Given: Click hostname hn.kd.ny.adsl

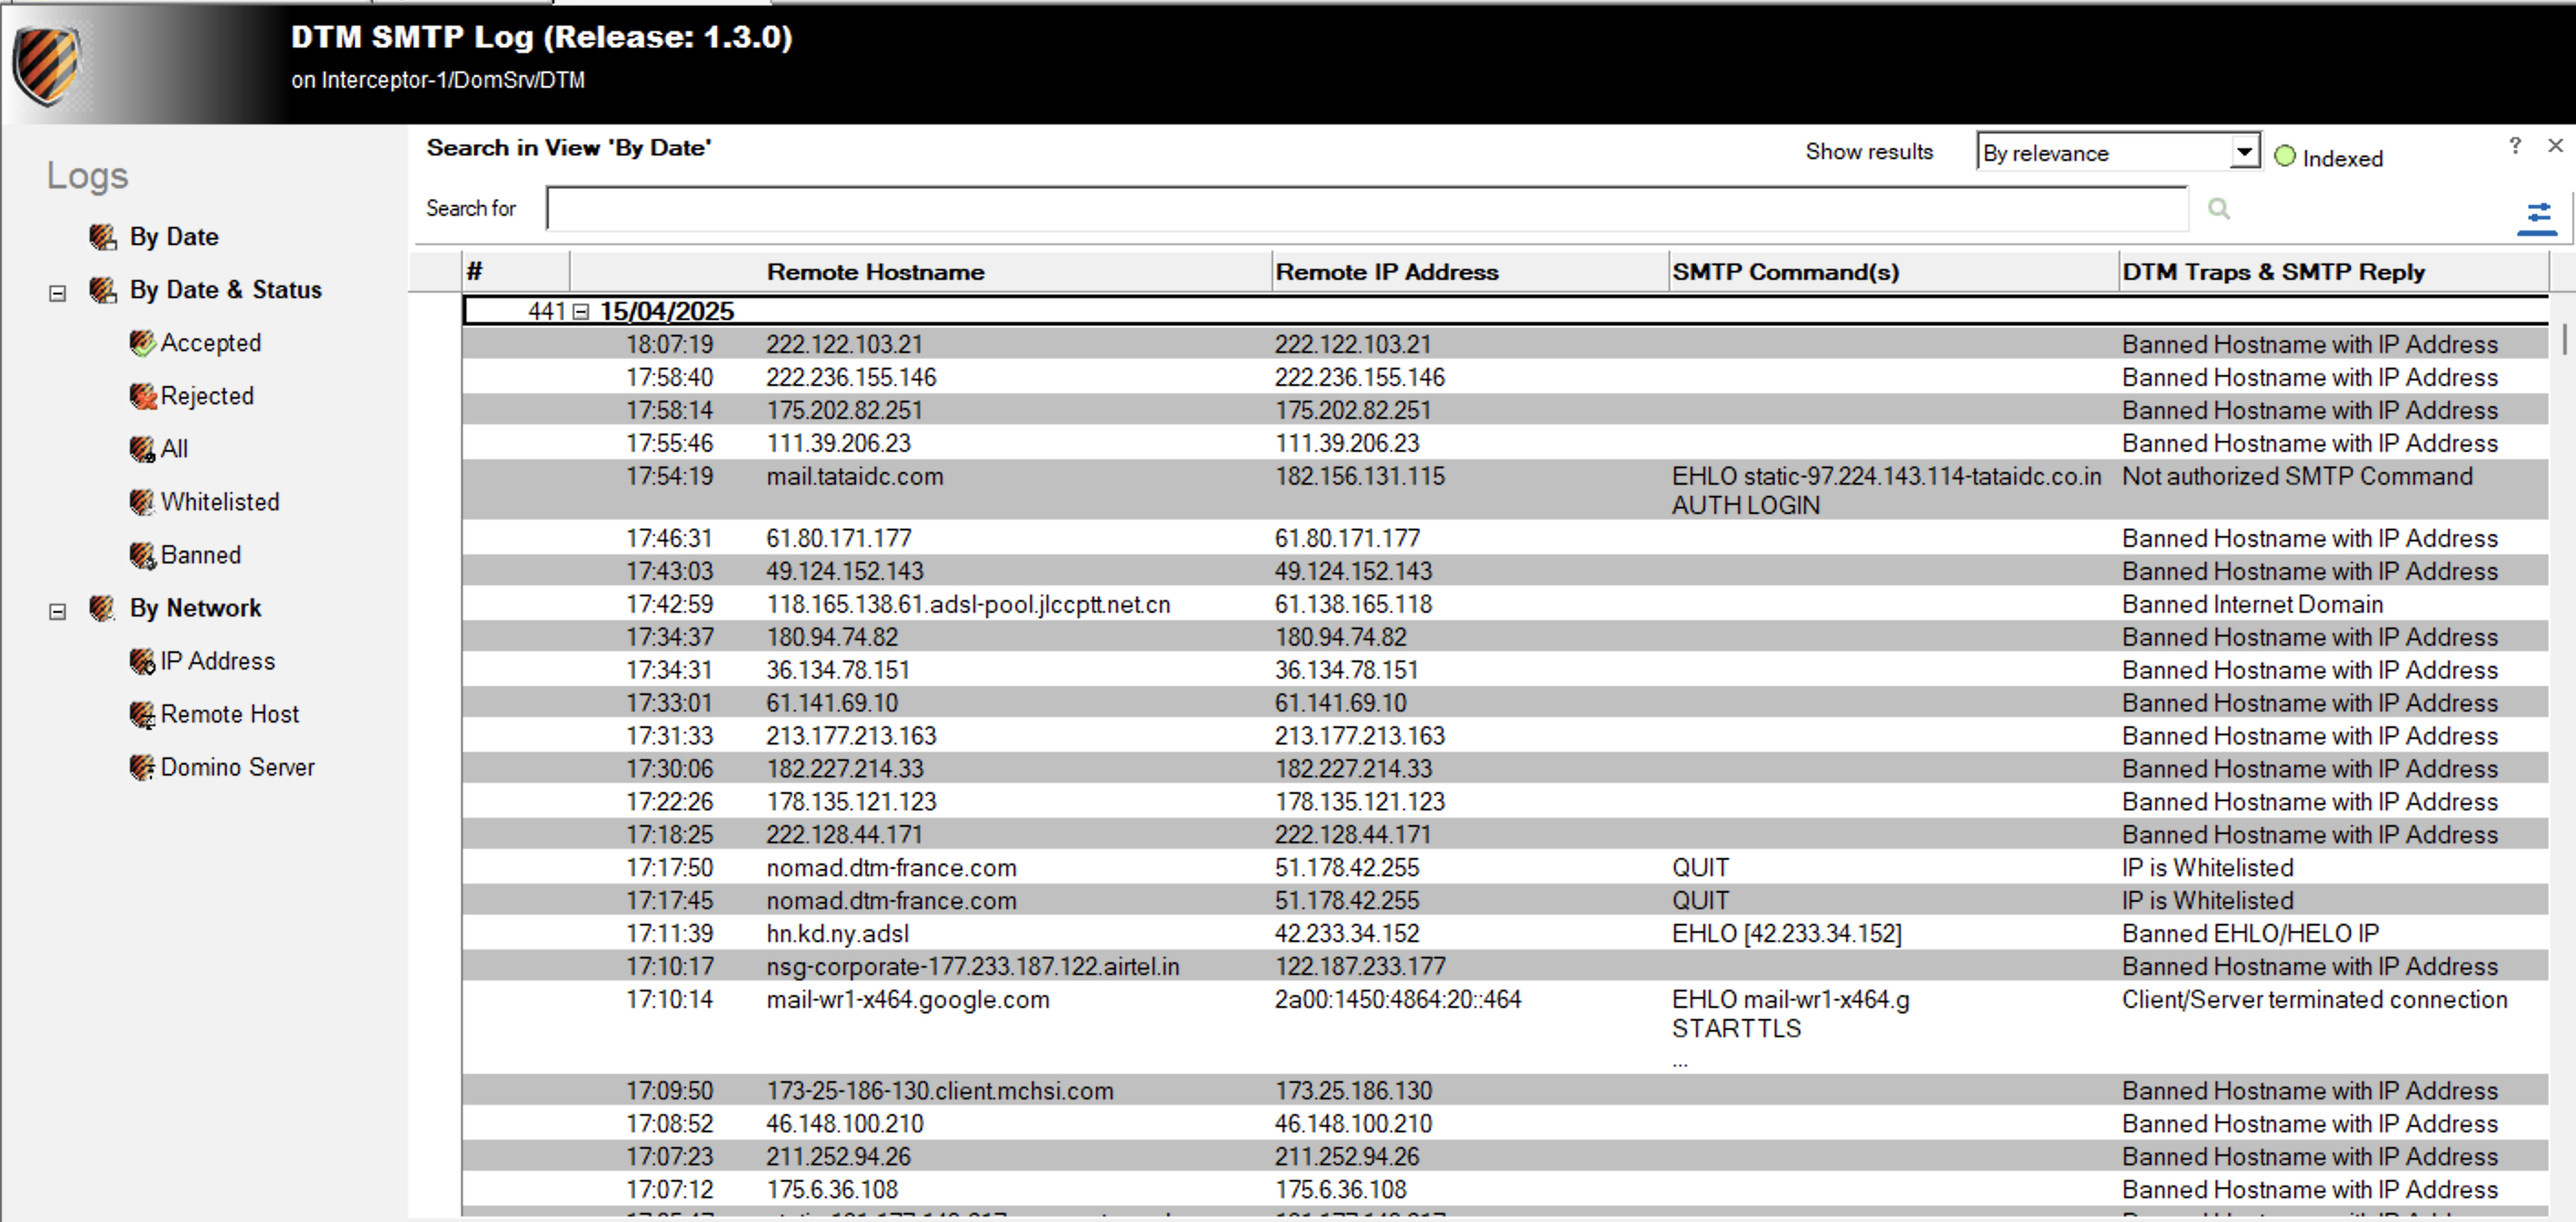Looking at the screenshot, I should [837, 933].
